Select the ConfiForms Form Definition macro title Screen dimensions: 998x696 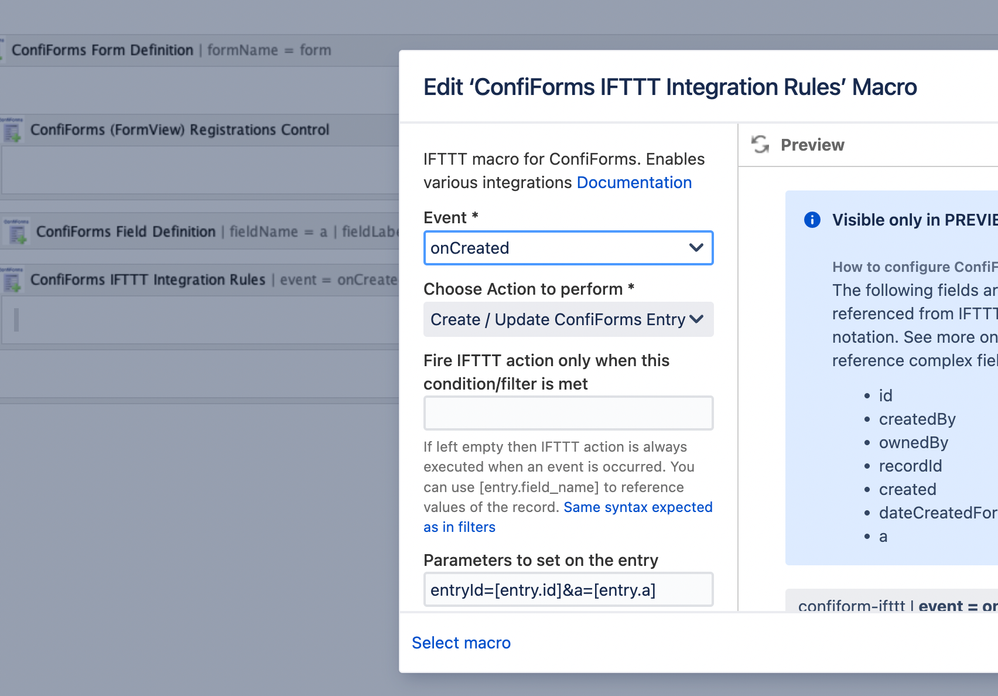coord(103,50)
